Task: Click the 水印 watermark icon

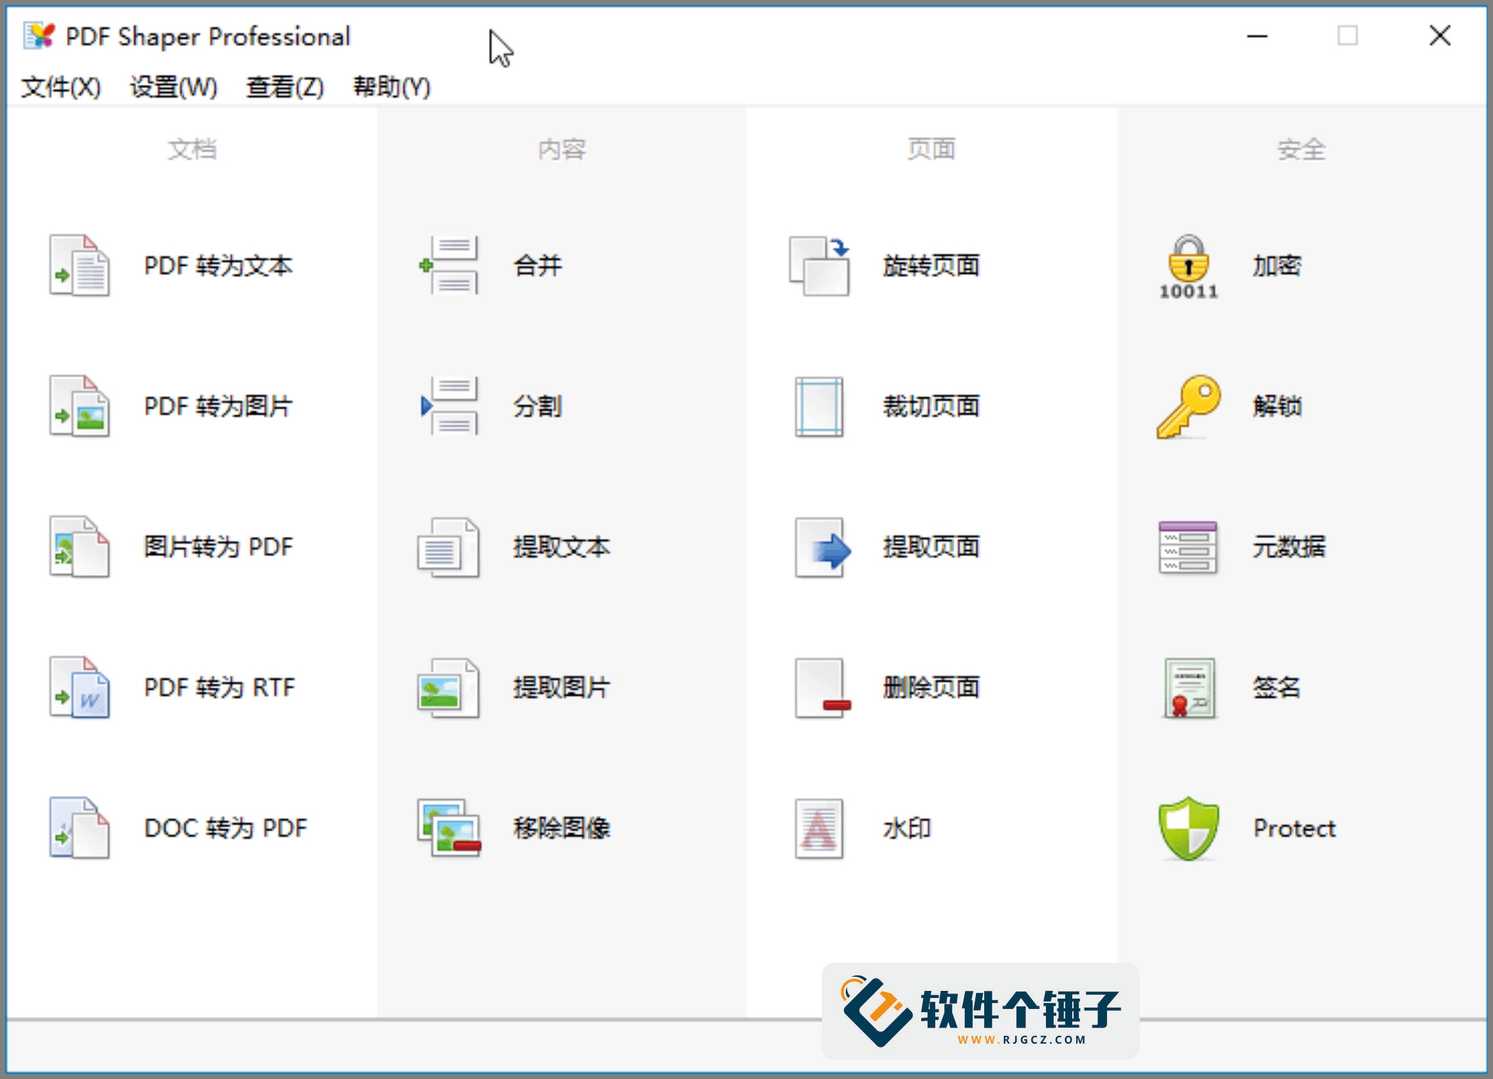Action: click(819, 828)
